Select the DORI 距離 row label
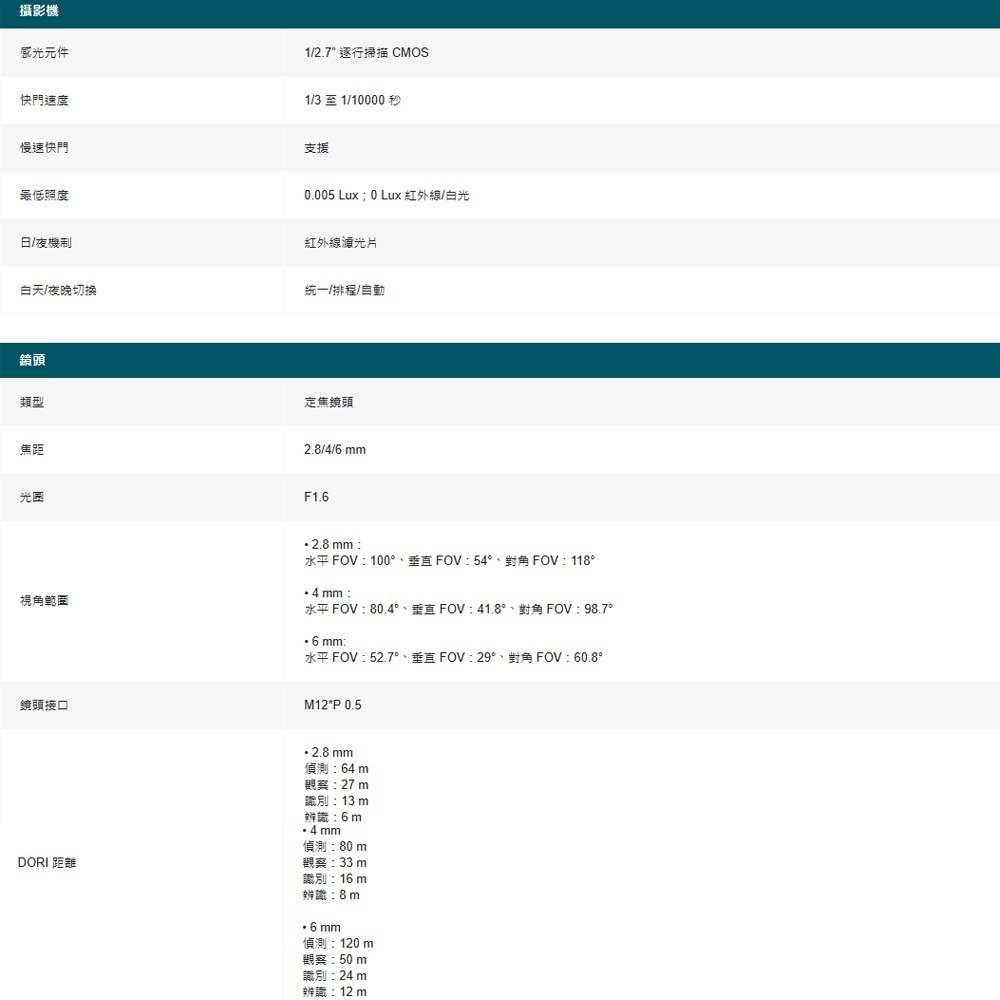The width and height of the screenshot is (1000, 1000). coord(45,862)
